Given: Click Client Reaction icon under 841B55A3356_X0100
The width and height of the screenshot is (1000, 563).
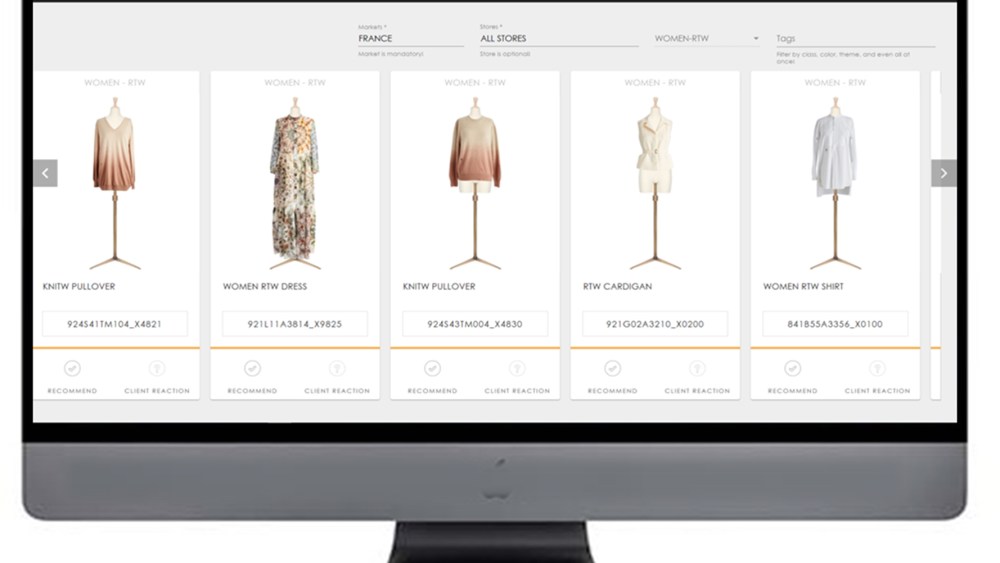Looking at the screenshot, I should pyautogui.click(x=878, y=369).
